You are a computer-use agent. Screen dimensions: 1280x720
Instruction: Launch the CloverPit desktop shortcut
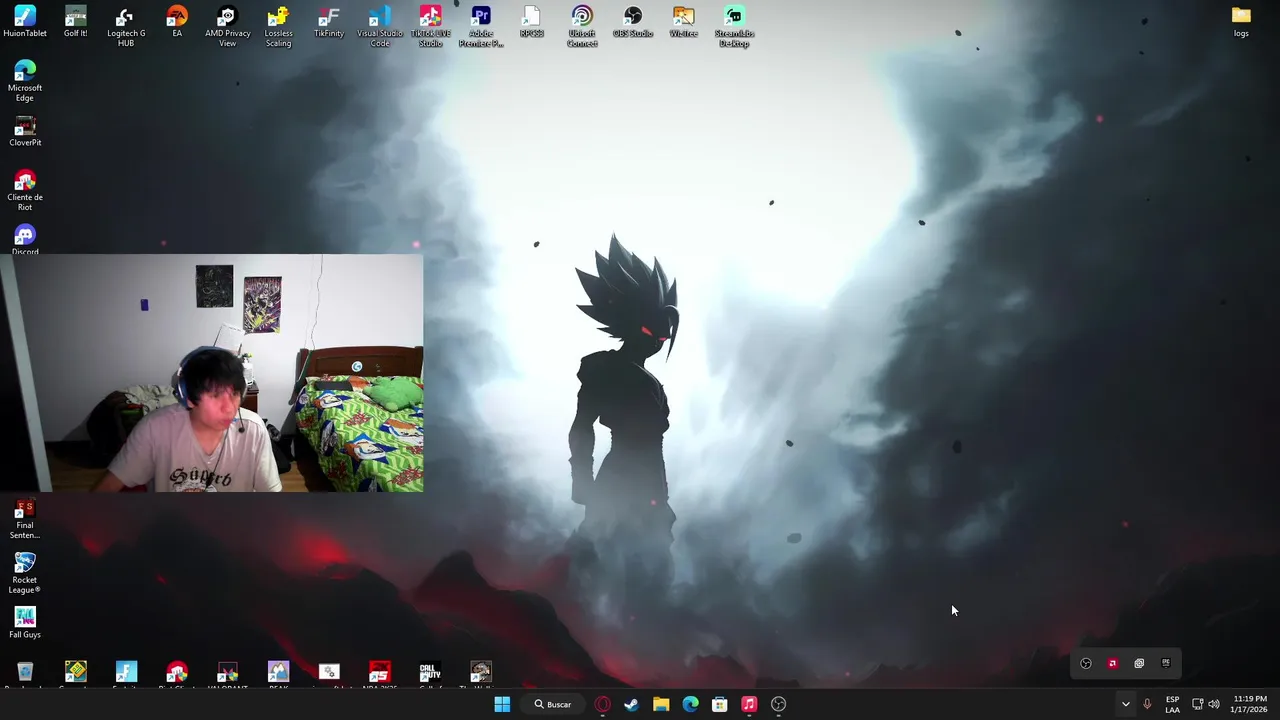tap(25, 131)
